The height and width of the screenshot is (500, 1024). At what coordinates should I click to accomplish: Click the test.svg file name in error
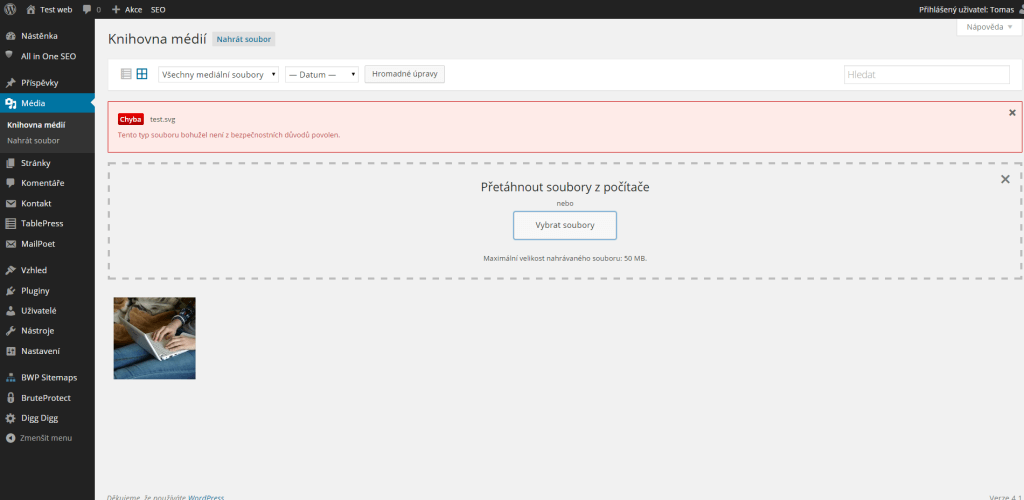coord(163,119)
